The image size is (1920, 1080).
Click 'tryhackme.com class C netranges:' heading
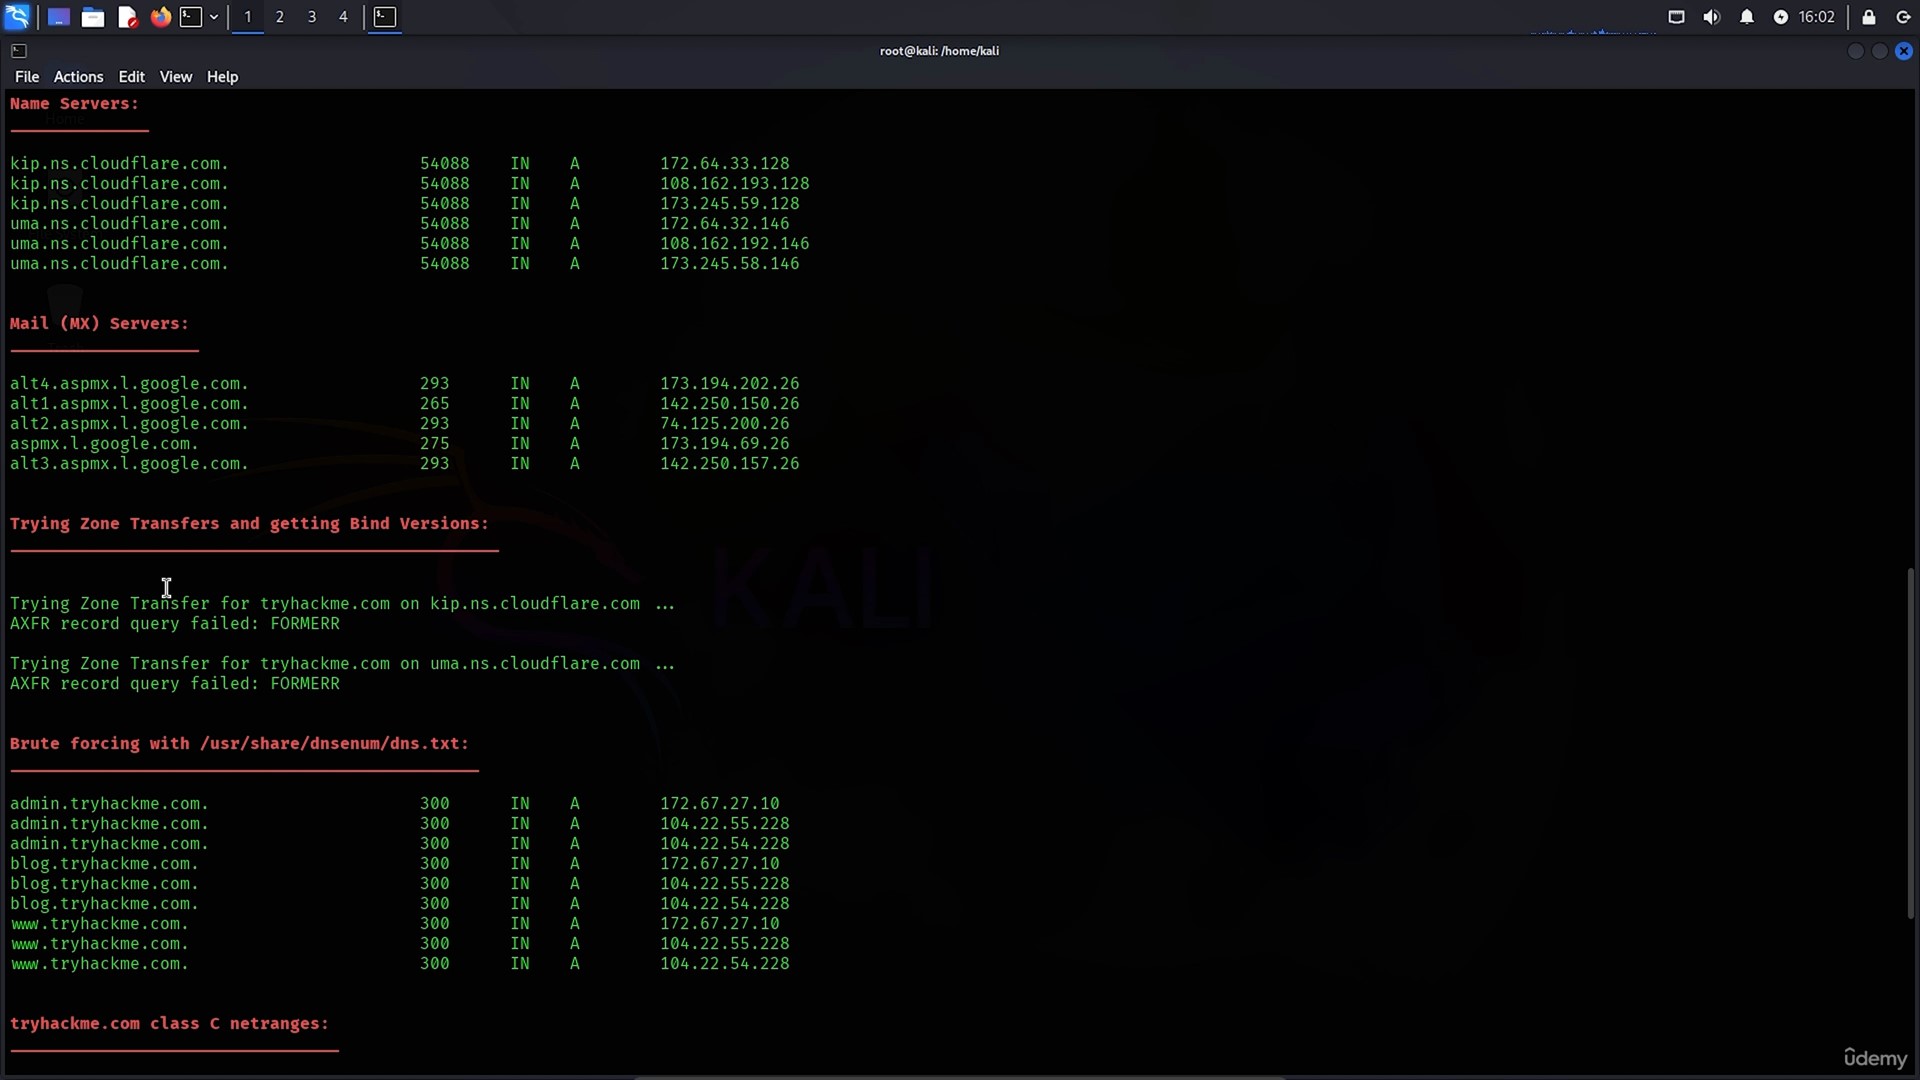coord(170,1024)
